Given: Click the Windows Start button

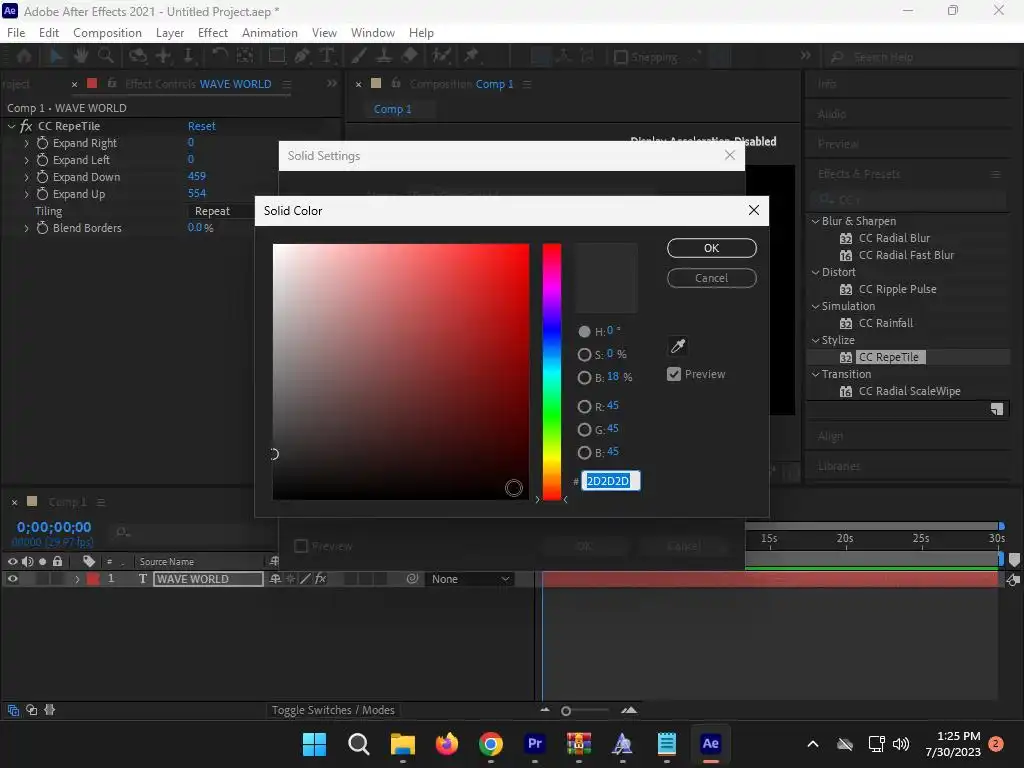Looking at the screenshot, I should coord(314,743).
